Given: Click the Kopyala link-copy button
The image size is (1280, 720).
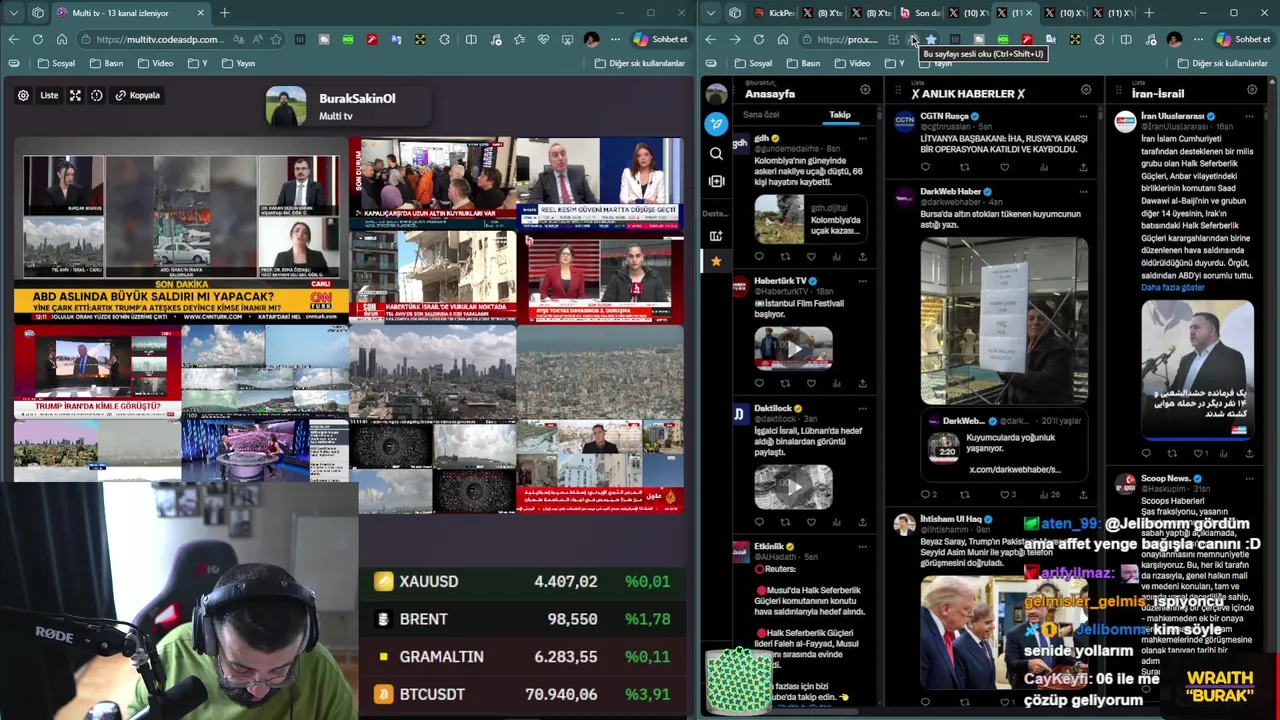Looking at the screenshot, I should [x=138, y=95].
